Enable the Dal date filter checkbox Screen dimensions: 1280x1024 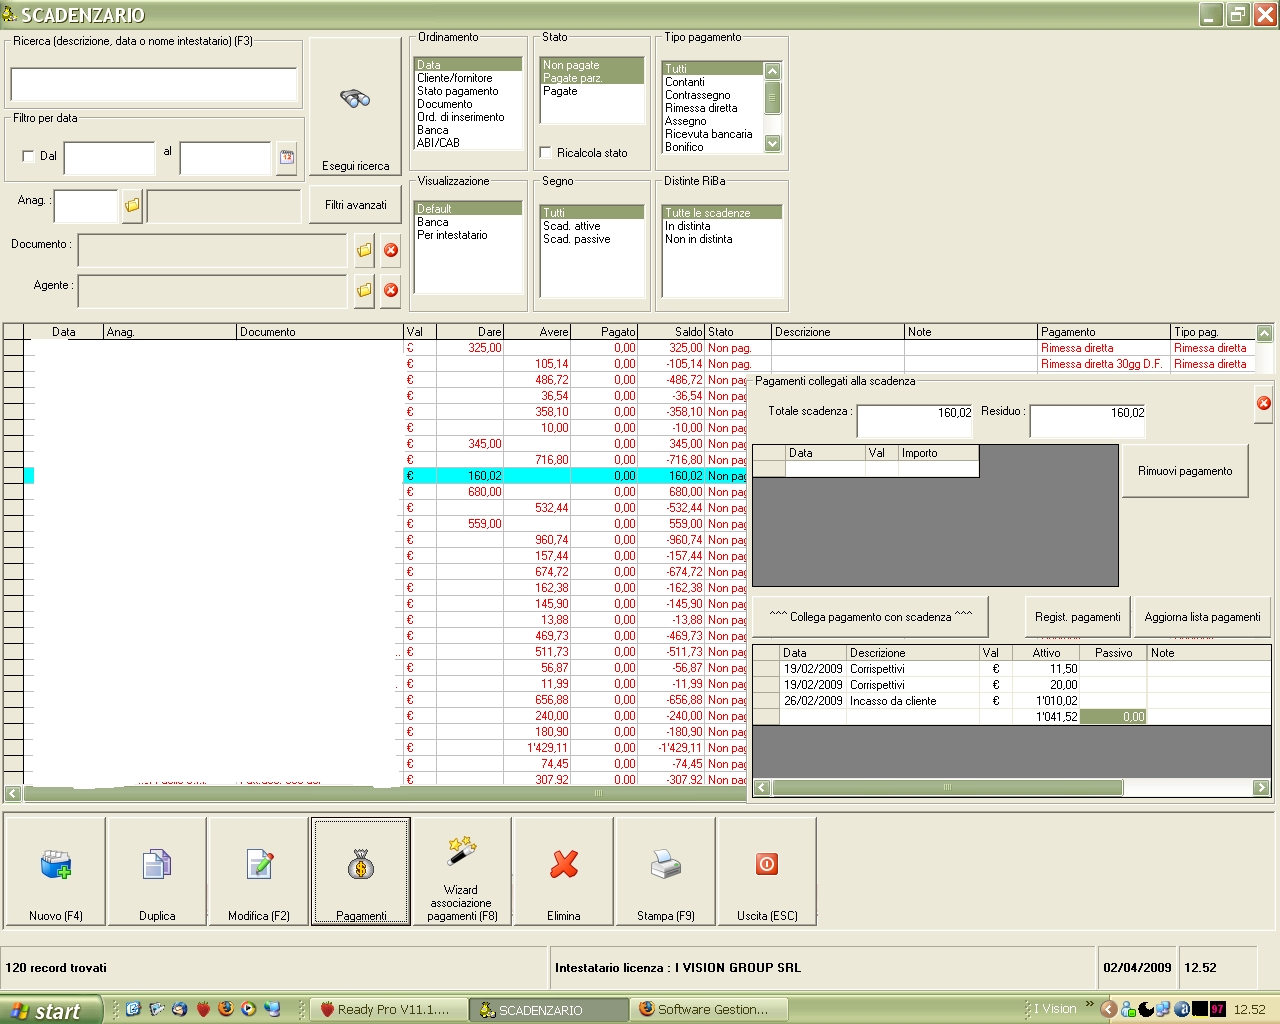pos(28,156)
